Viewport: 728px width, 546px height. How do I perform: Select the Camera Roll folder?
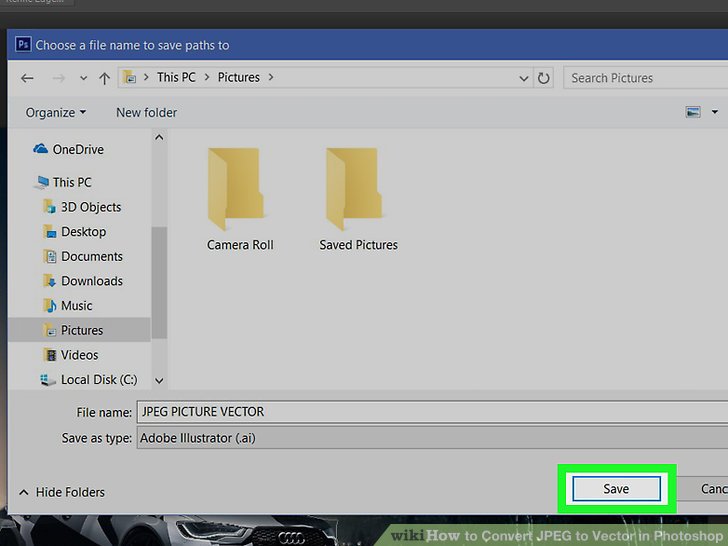[240, 200]
